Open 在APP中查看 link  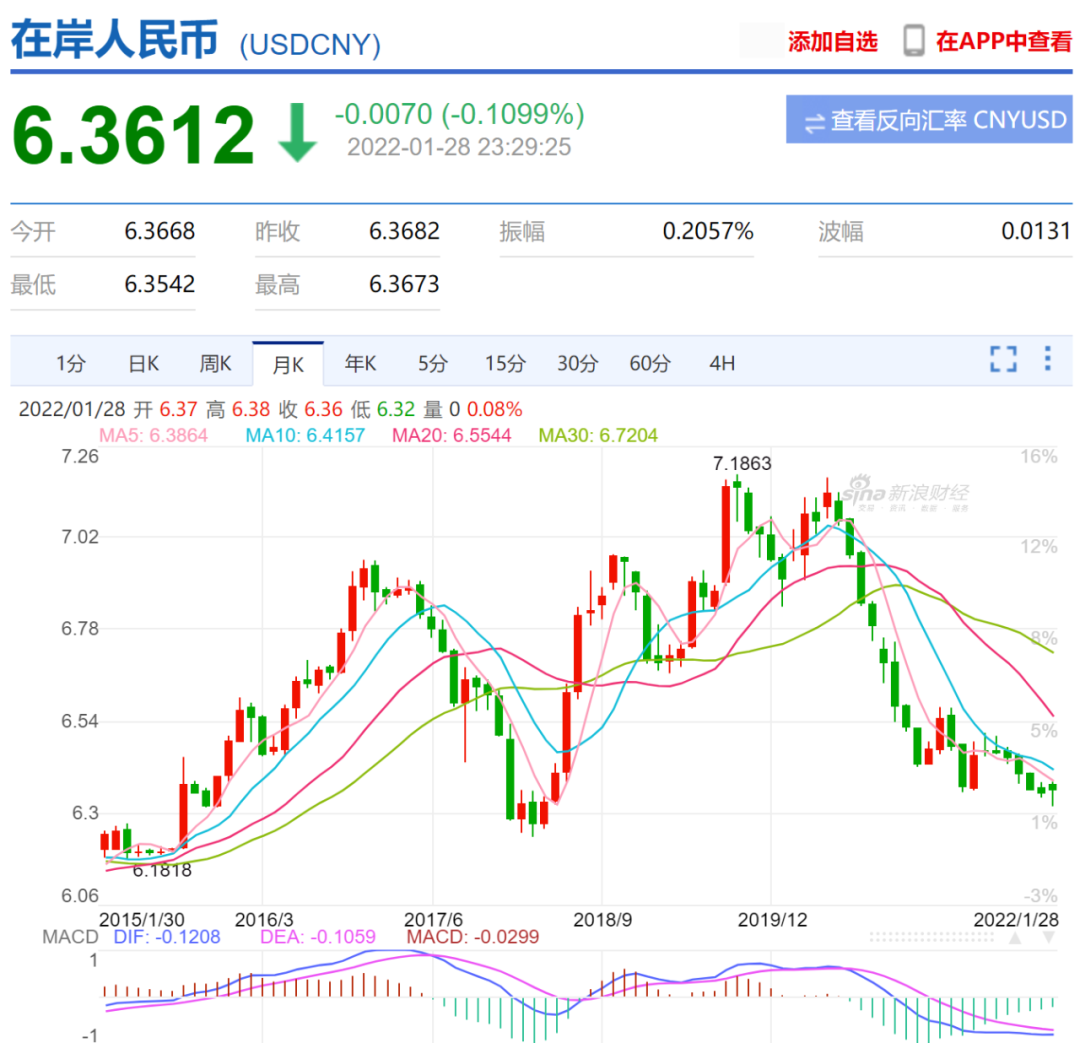click(x=1003, y=41)
